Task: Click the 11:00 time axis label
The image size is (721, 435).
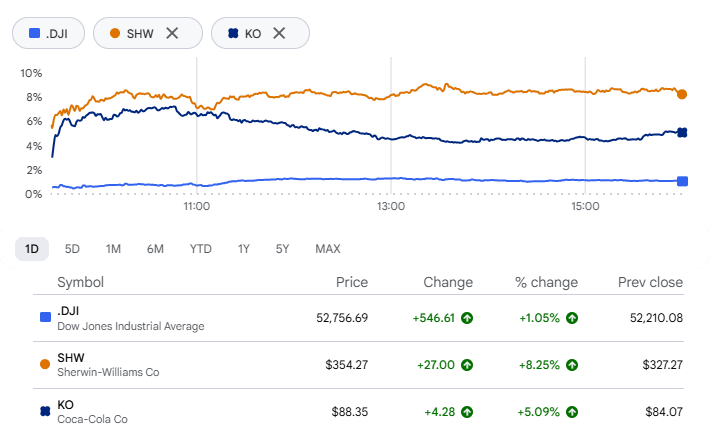Action: (197, 206)
